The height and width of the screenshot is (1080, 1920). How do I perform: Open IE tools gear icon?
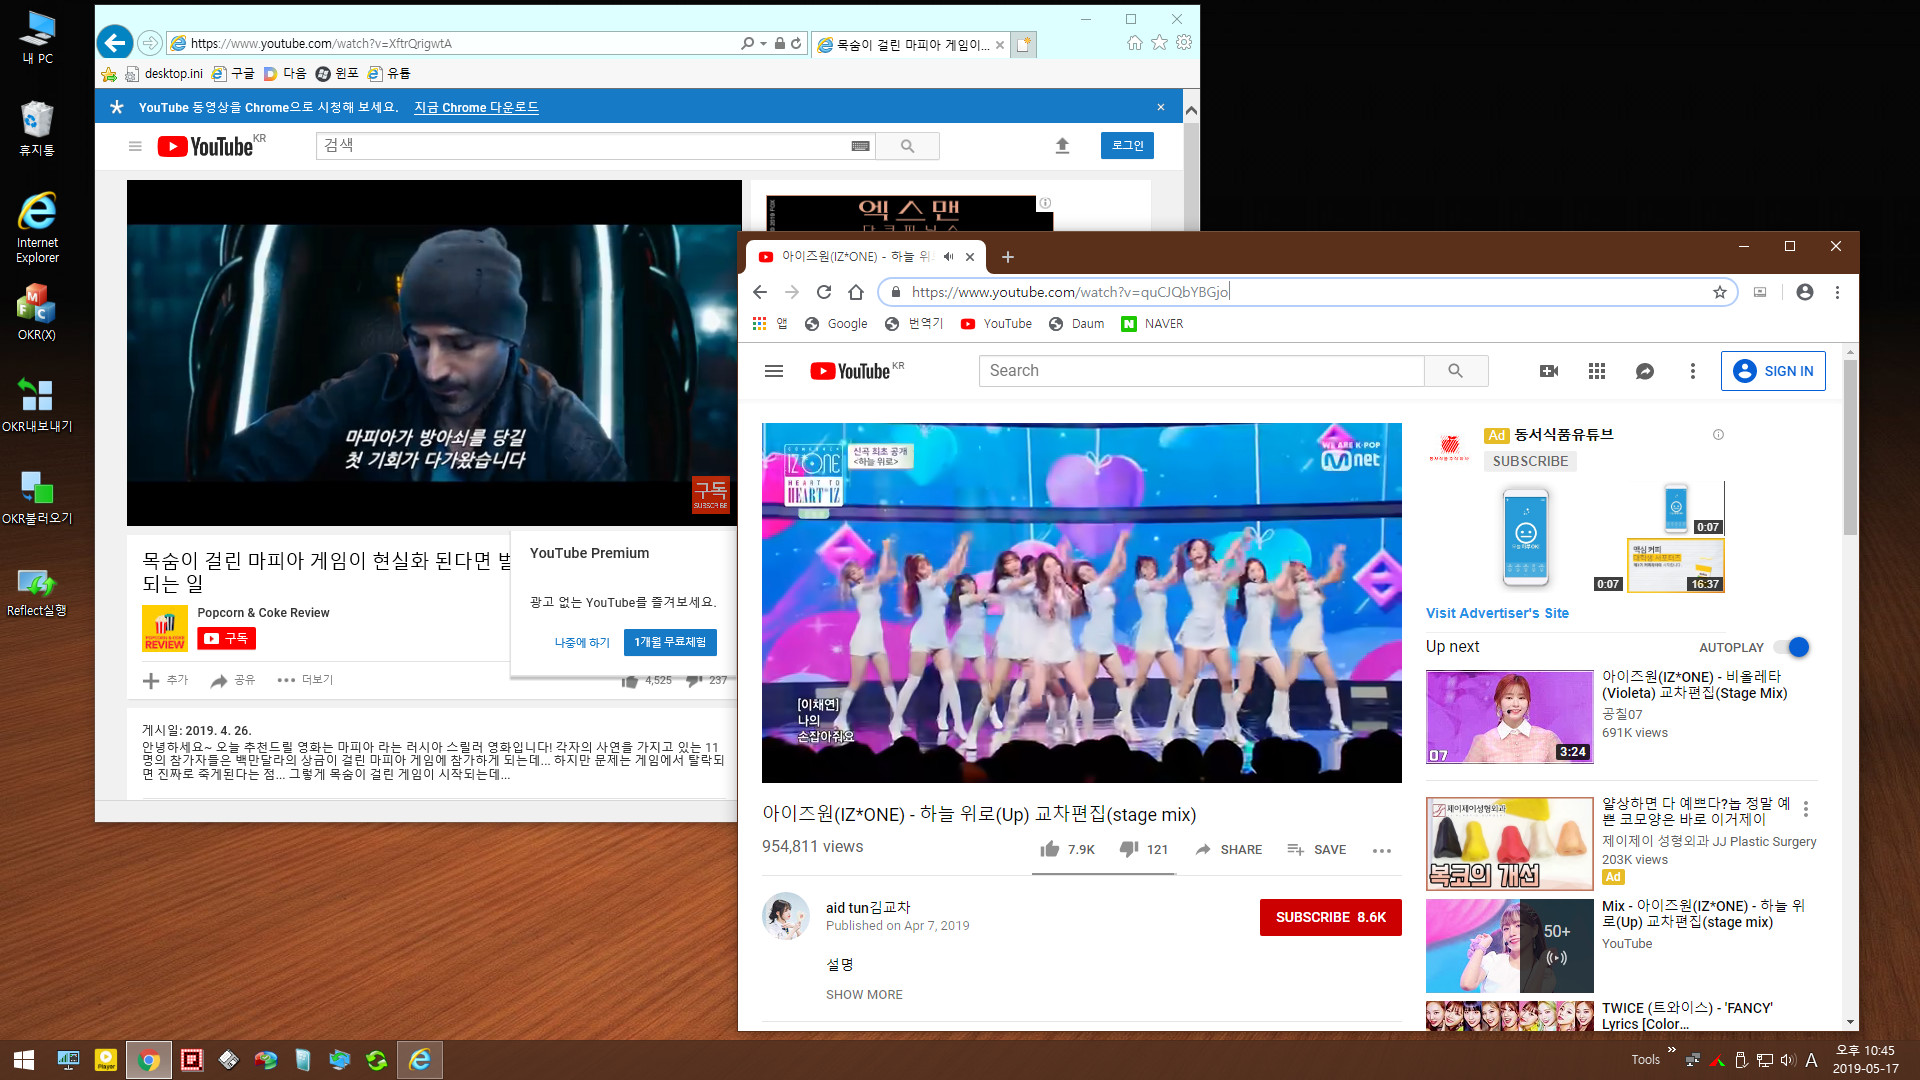(x=1184, y=42)
